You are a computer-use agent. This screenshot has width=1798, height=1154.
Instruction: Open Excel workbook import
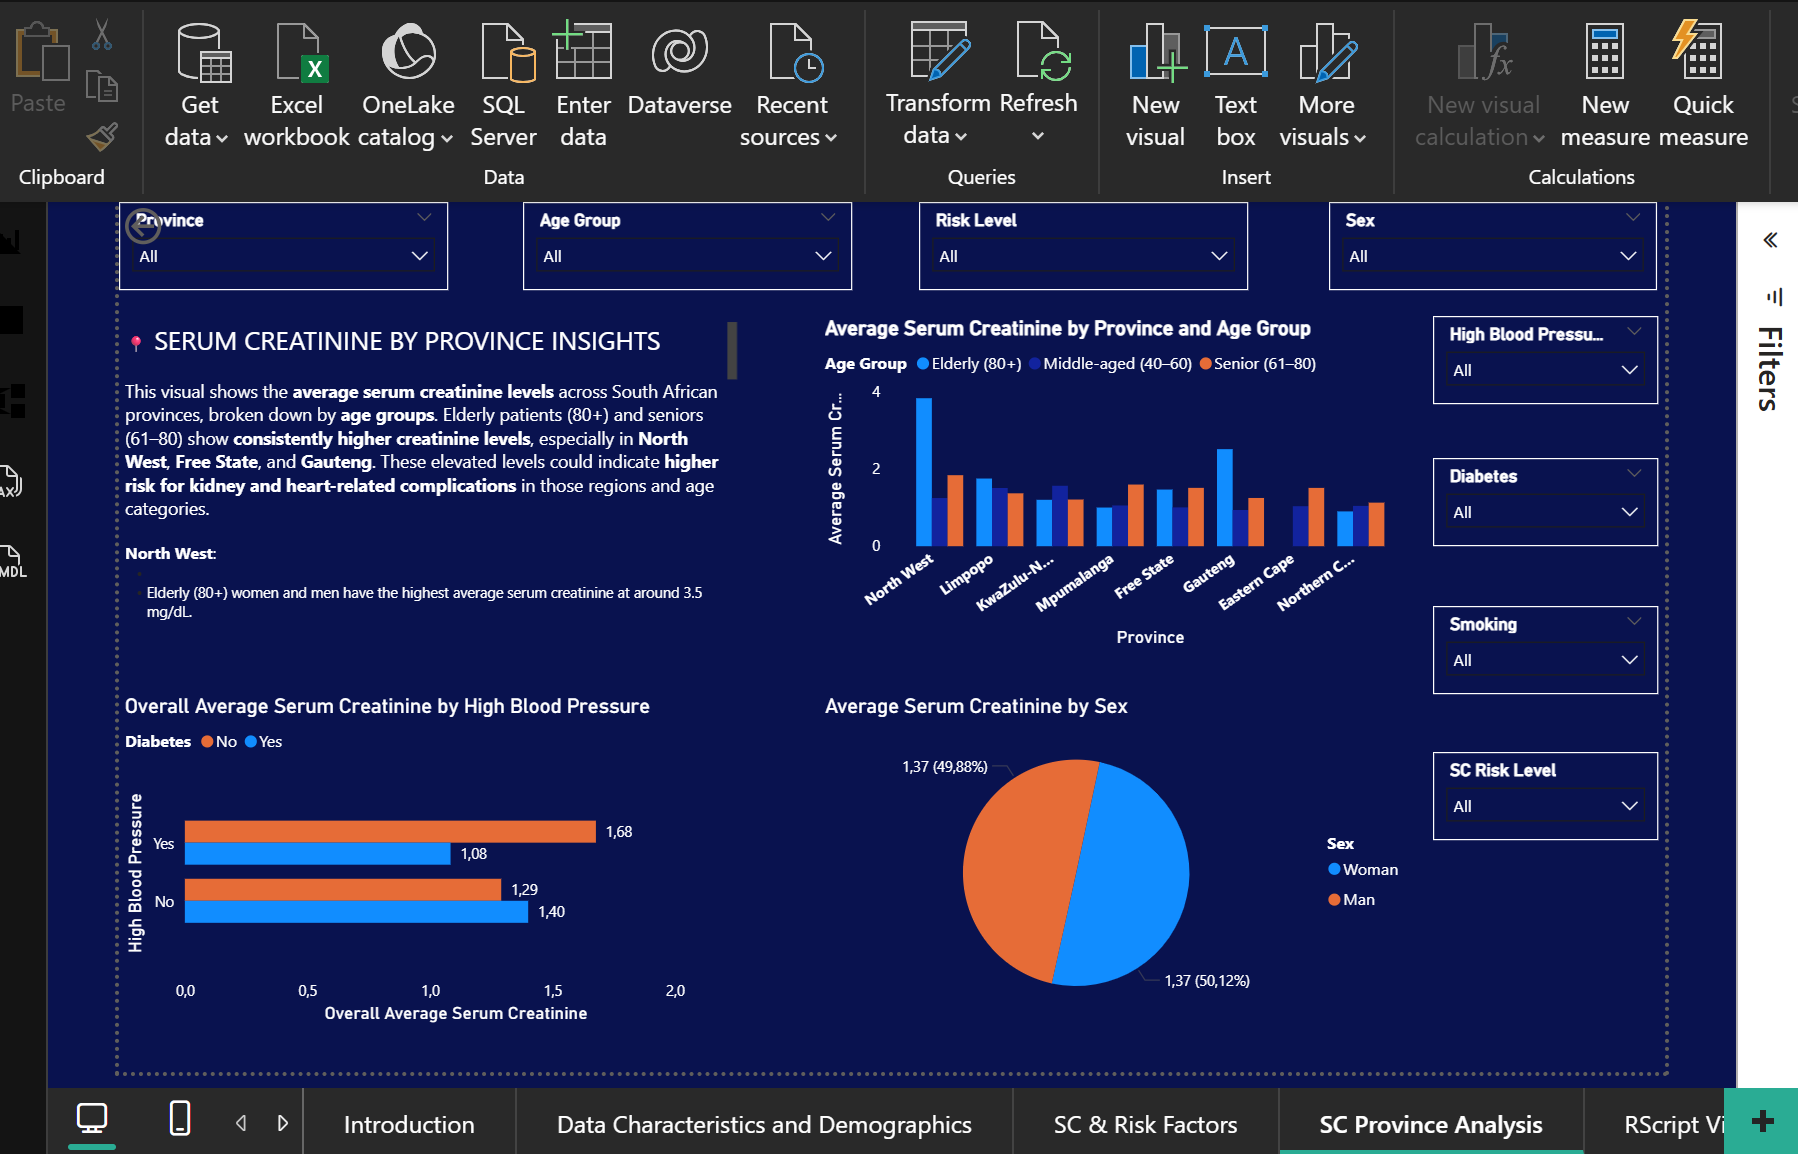click(x=297, y=54)
